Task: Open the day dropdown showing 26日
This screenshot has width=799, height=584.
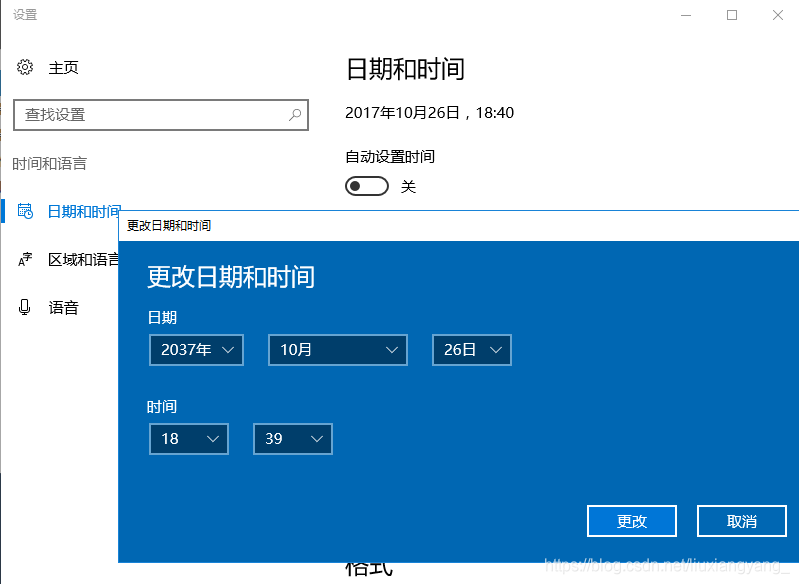Action: click(471, 350)
